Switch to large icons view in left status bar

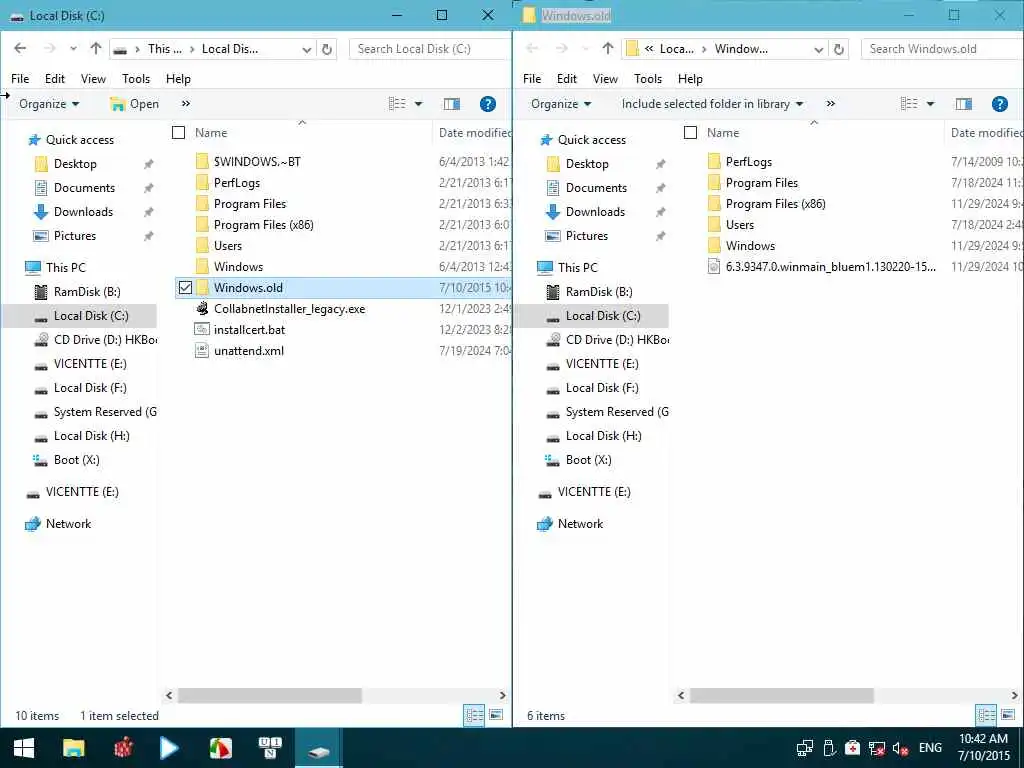[x=496, y=715]
